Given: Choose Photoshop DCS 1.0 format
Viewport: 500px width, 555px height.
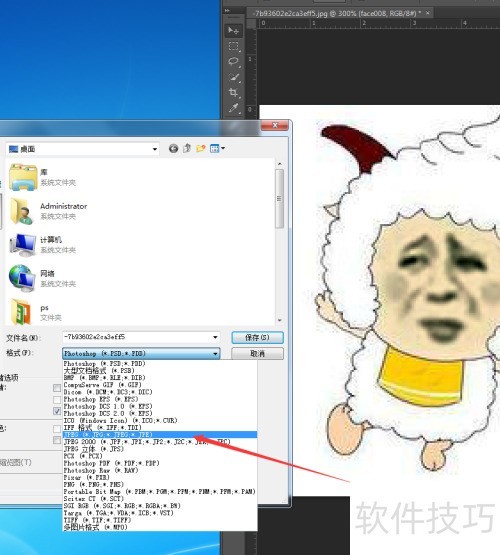Looking at the screenshot, I should pos(160,406).
